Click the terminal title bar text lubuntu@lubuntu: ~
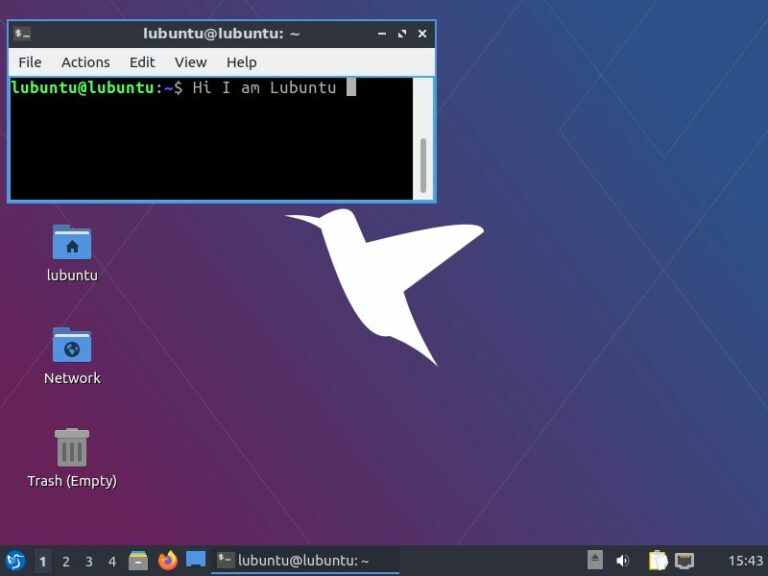This screenshot has height=576, width=768. (221, 34)
